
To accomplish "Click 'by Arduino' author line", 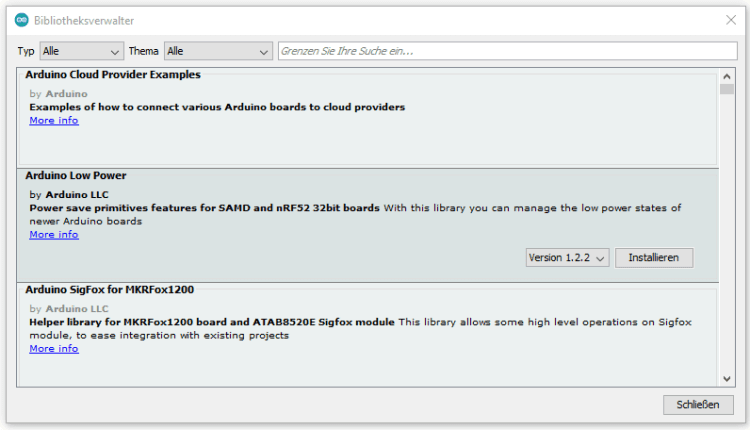I will click(x=58, y=94).
